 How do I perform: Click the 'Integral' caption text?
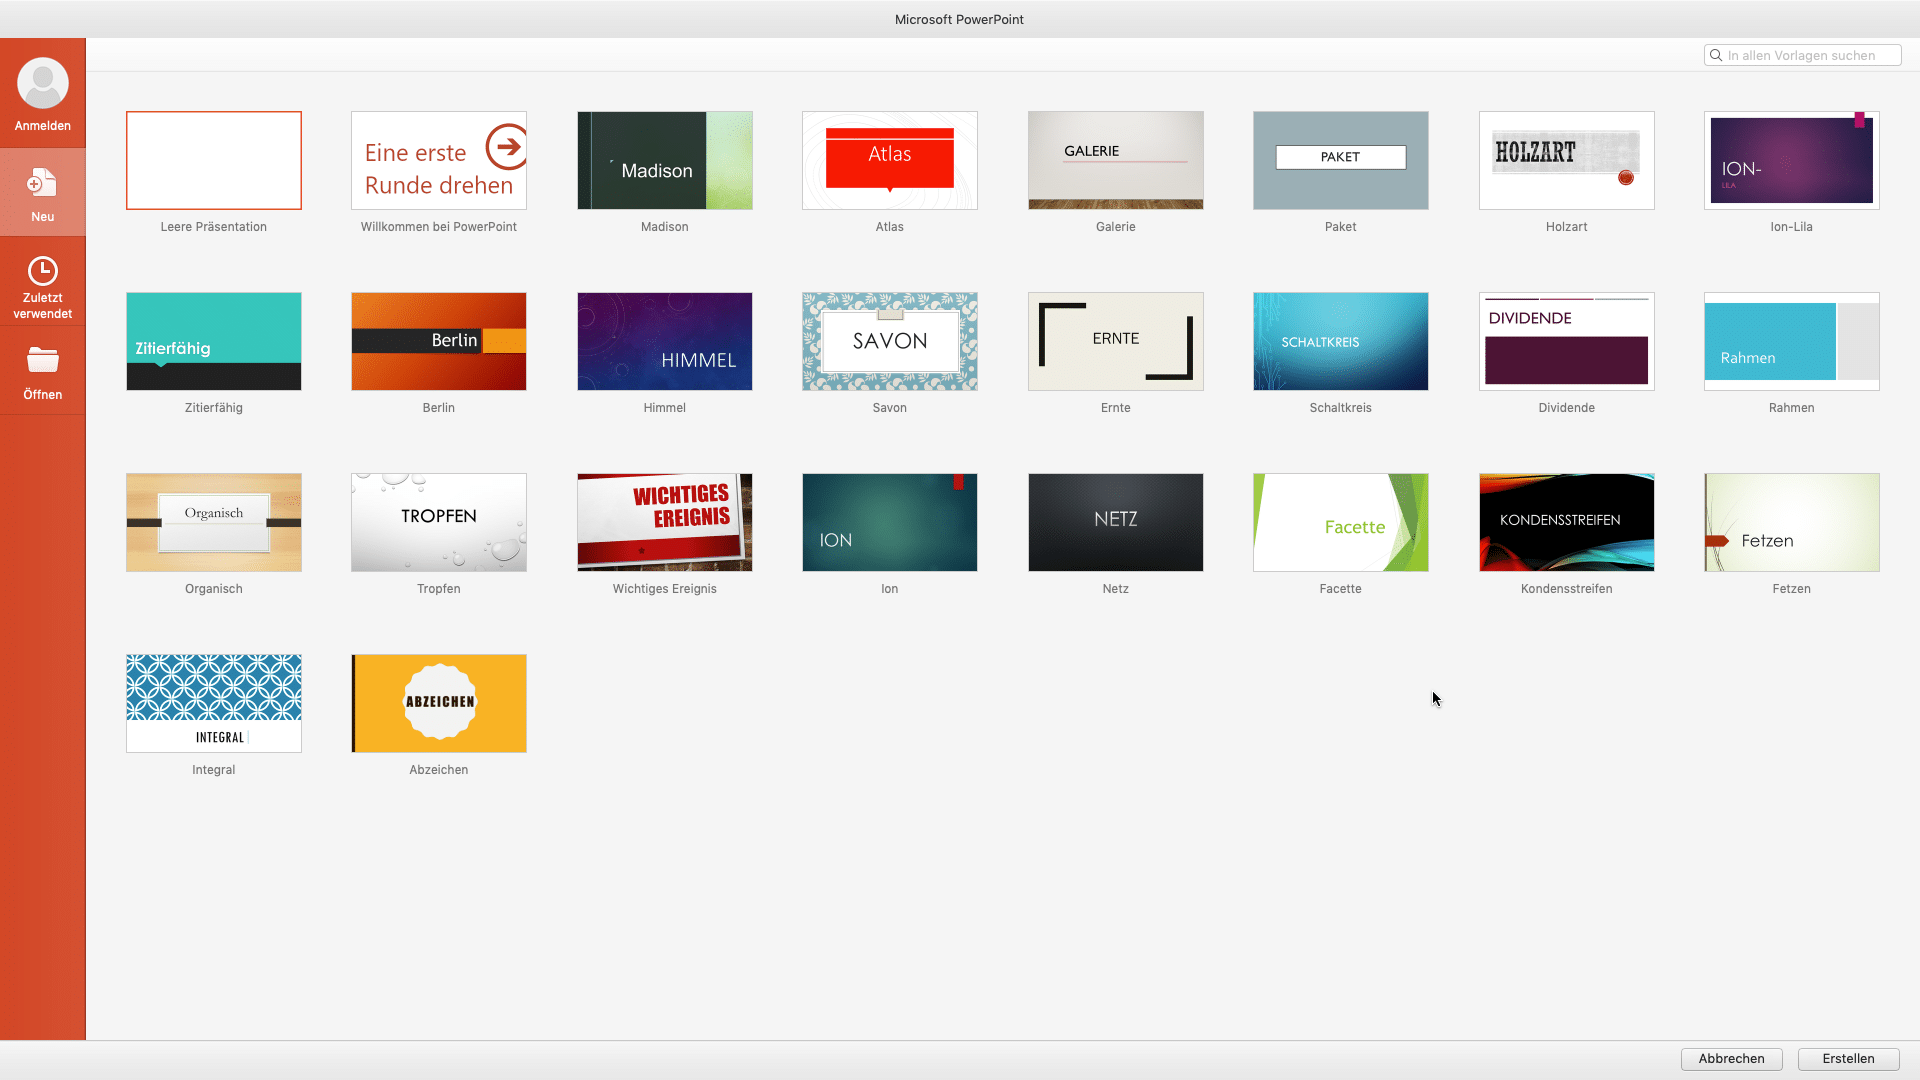click(x=214, y=770)
